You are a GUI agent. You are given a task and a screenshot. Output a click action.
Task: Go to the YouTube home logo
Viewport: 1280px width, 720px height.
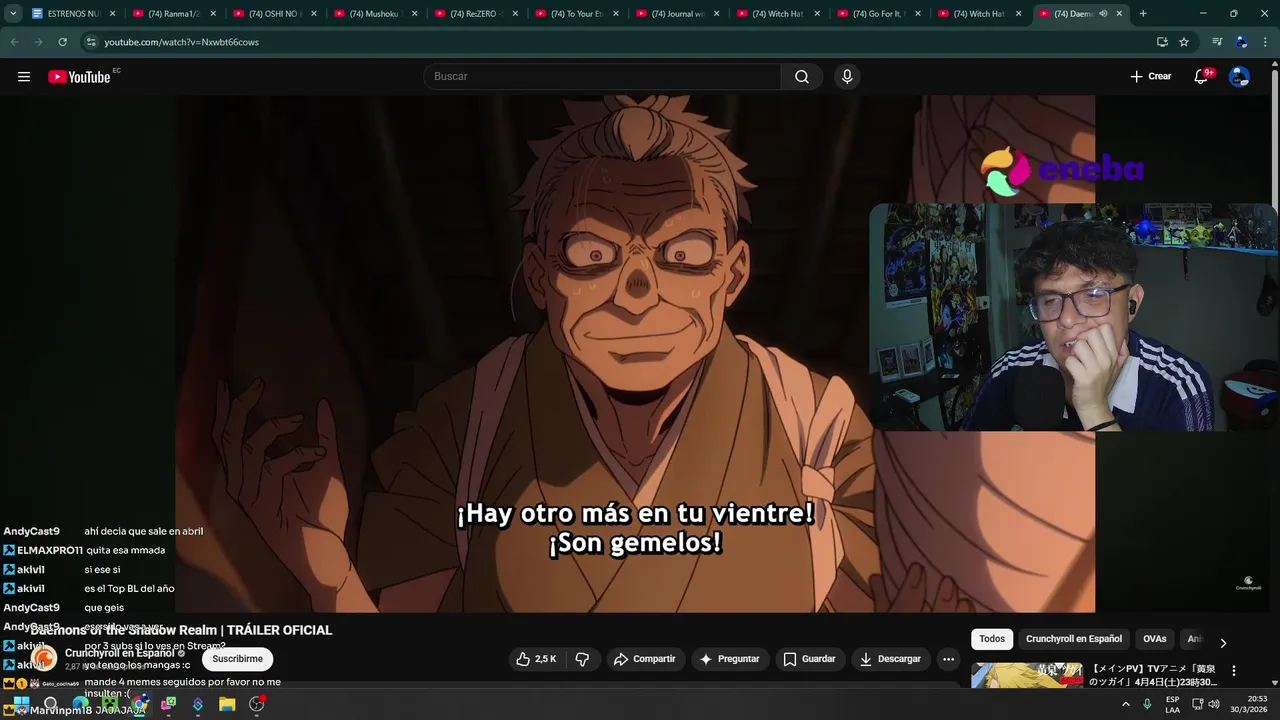(x=80, y=77)
